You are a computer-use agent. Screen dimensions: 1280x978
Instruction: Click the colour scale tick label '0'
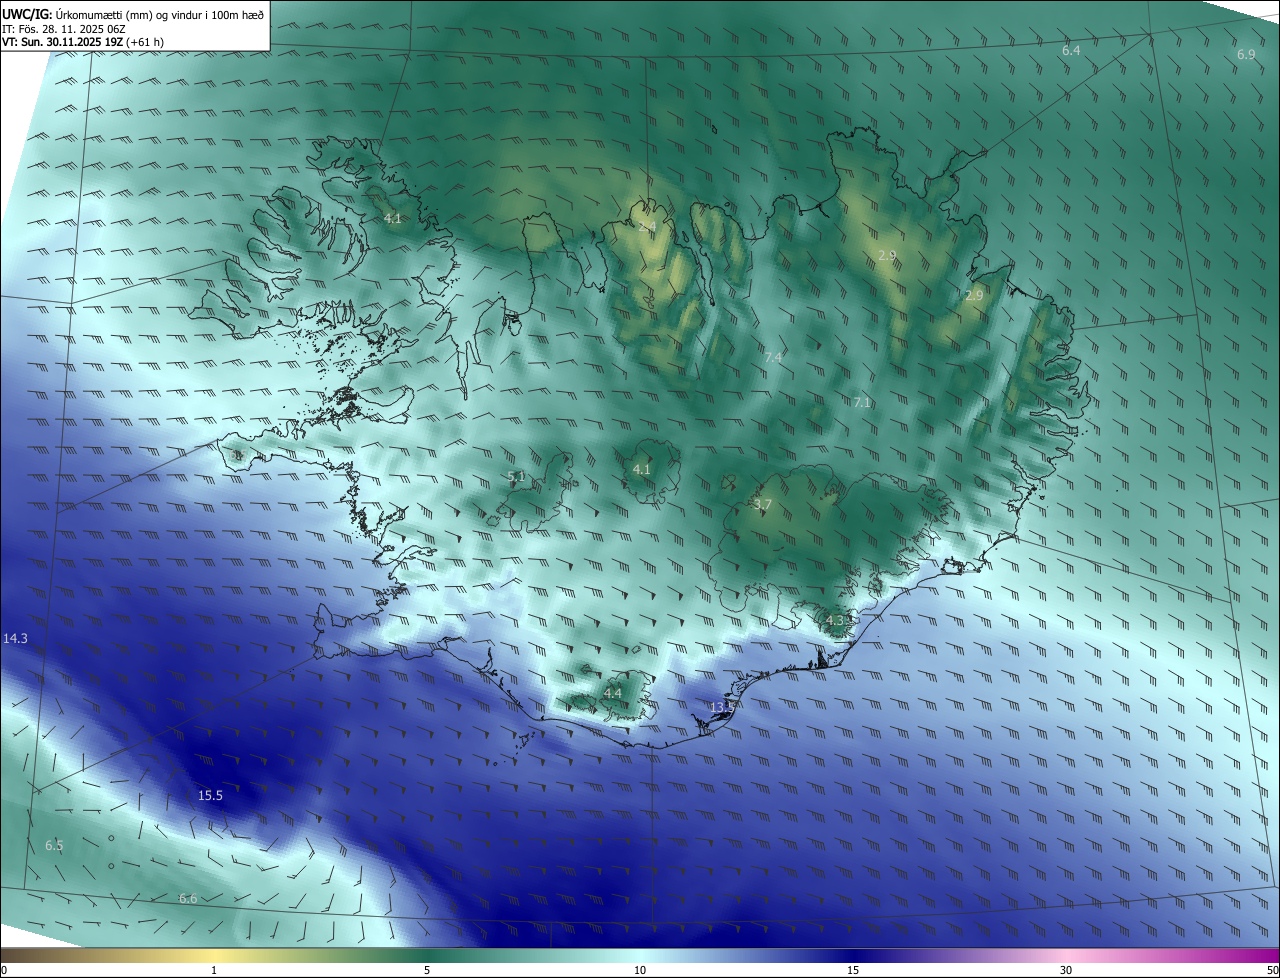4,970
